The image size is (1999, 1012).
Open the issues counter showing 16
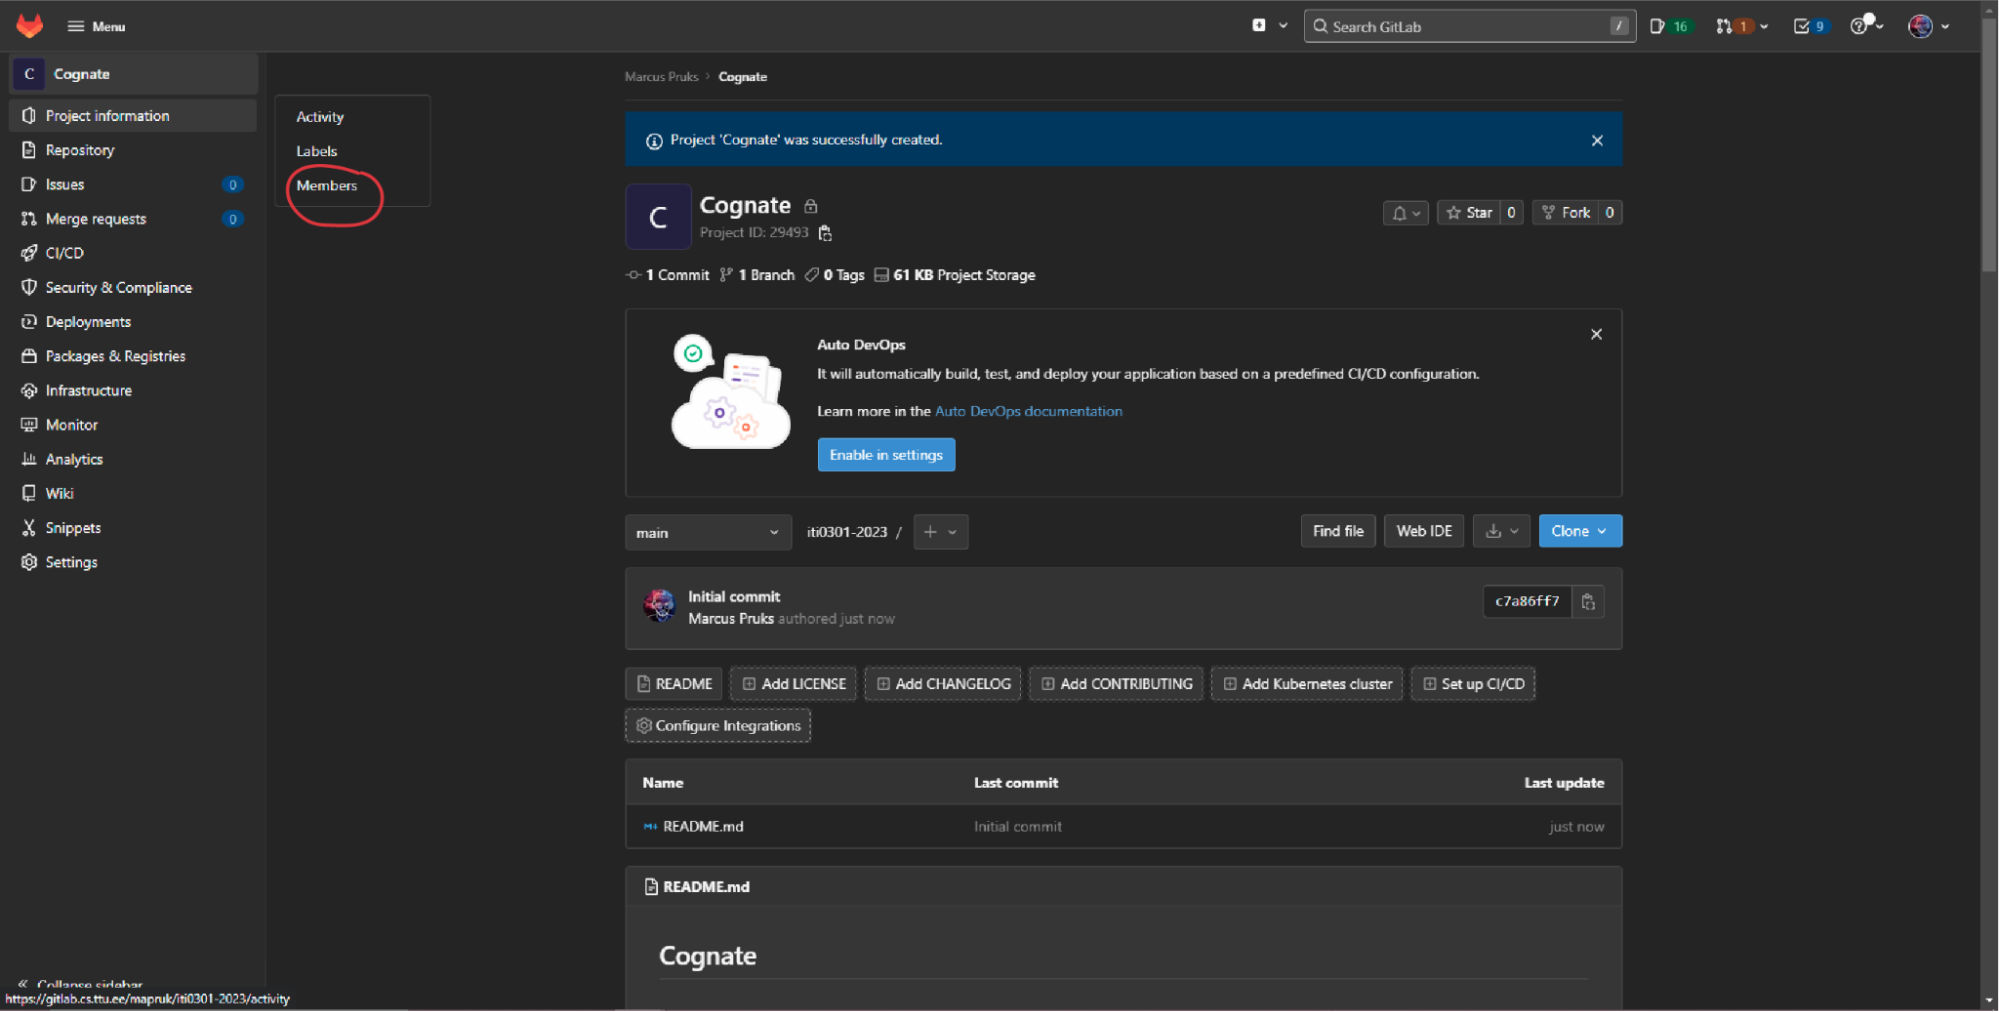pyautogui.click(x=1670, y=26)
